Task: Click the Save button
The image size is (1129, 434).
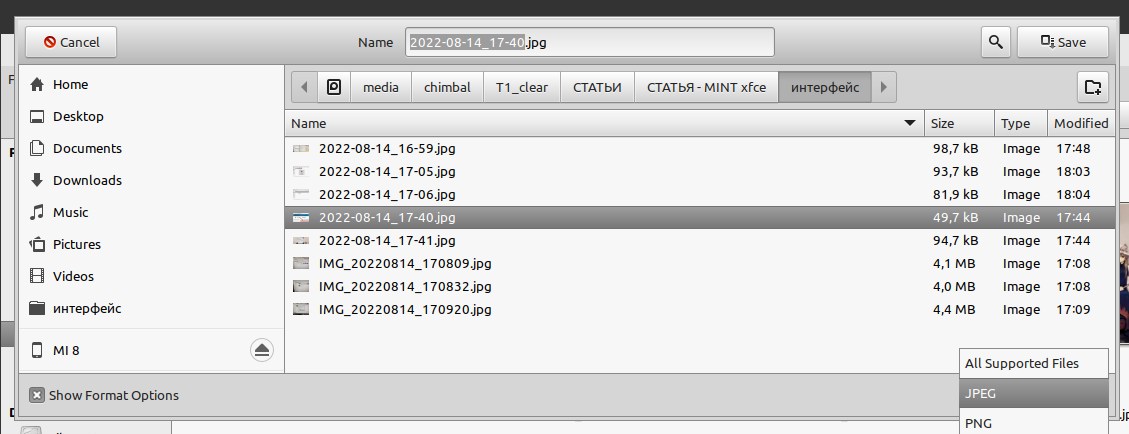Action: tap(1062, 42)
